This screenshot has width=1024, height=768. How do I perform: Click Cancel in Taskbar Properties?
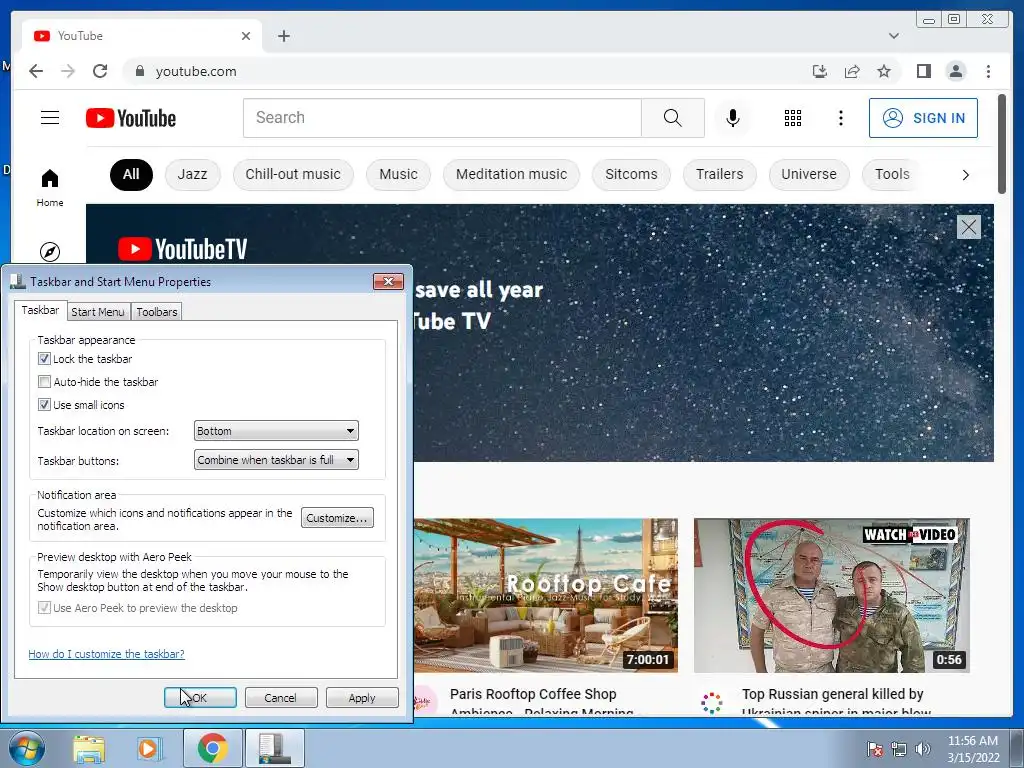tap(281, 697)
